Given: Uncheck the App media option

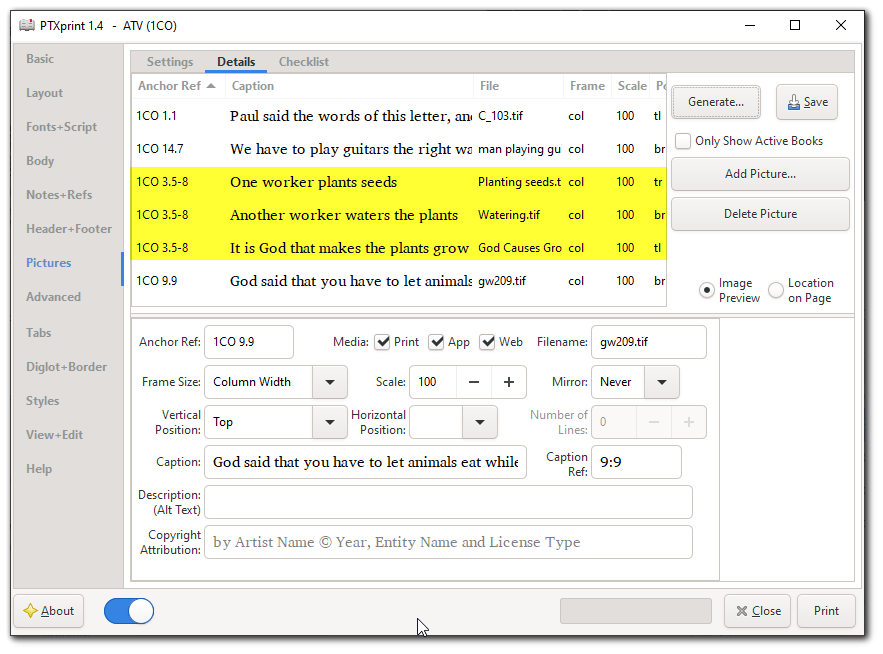Looking at the screenshot, I should tap(434, 341).
